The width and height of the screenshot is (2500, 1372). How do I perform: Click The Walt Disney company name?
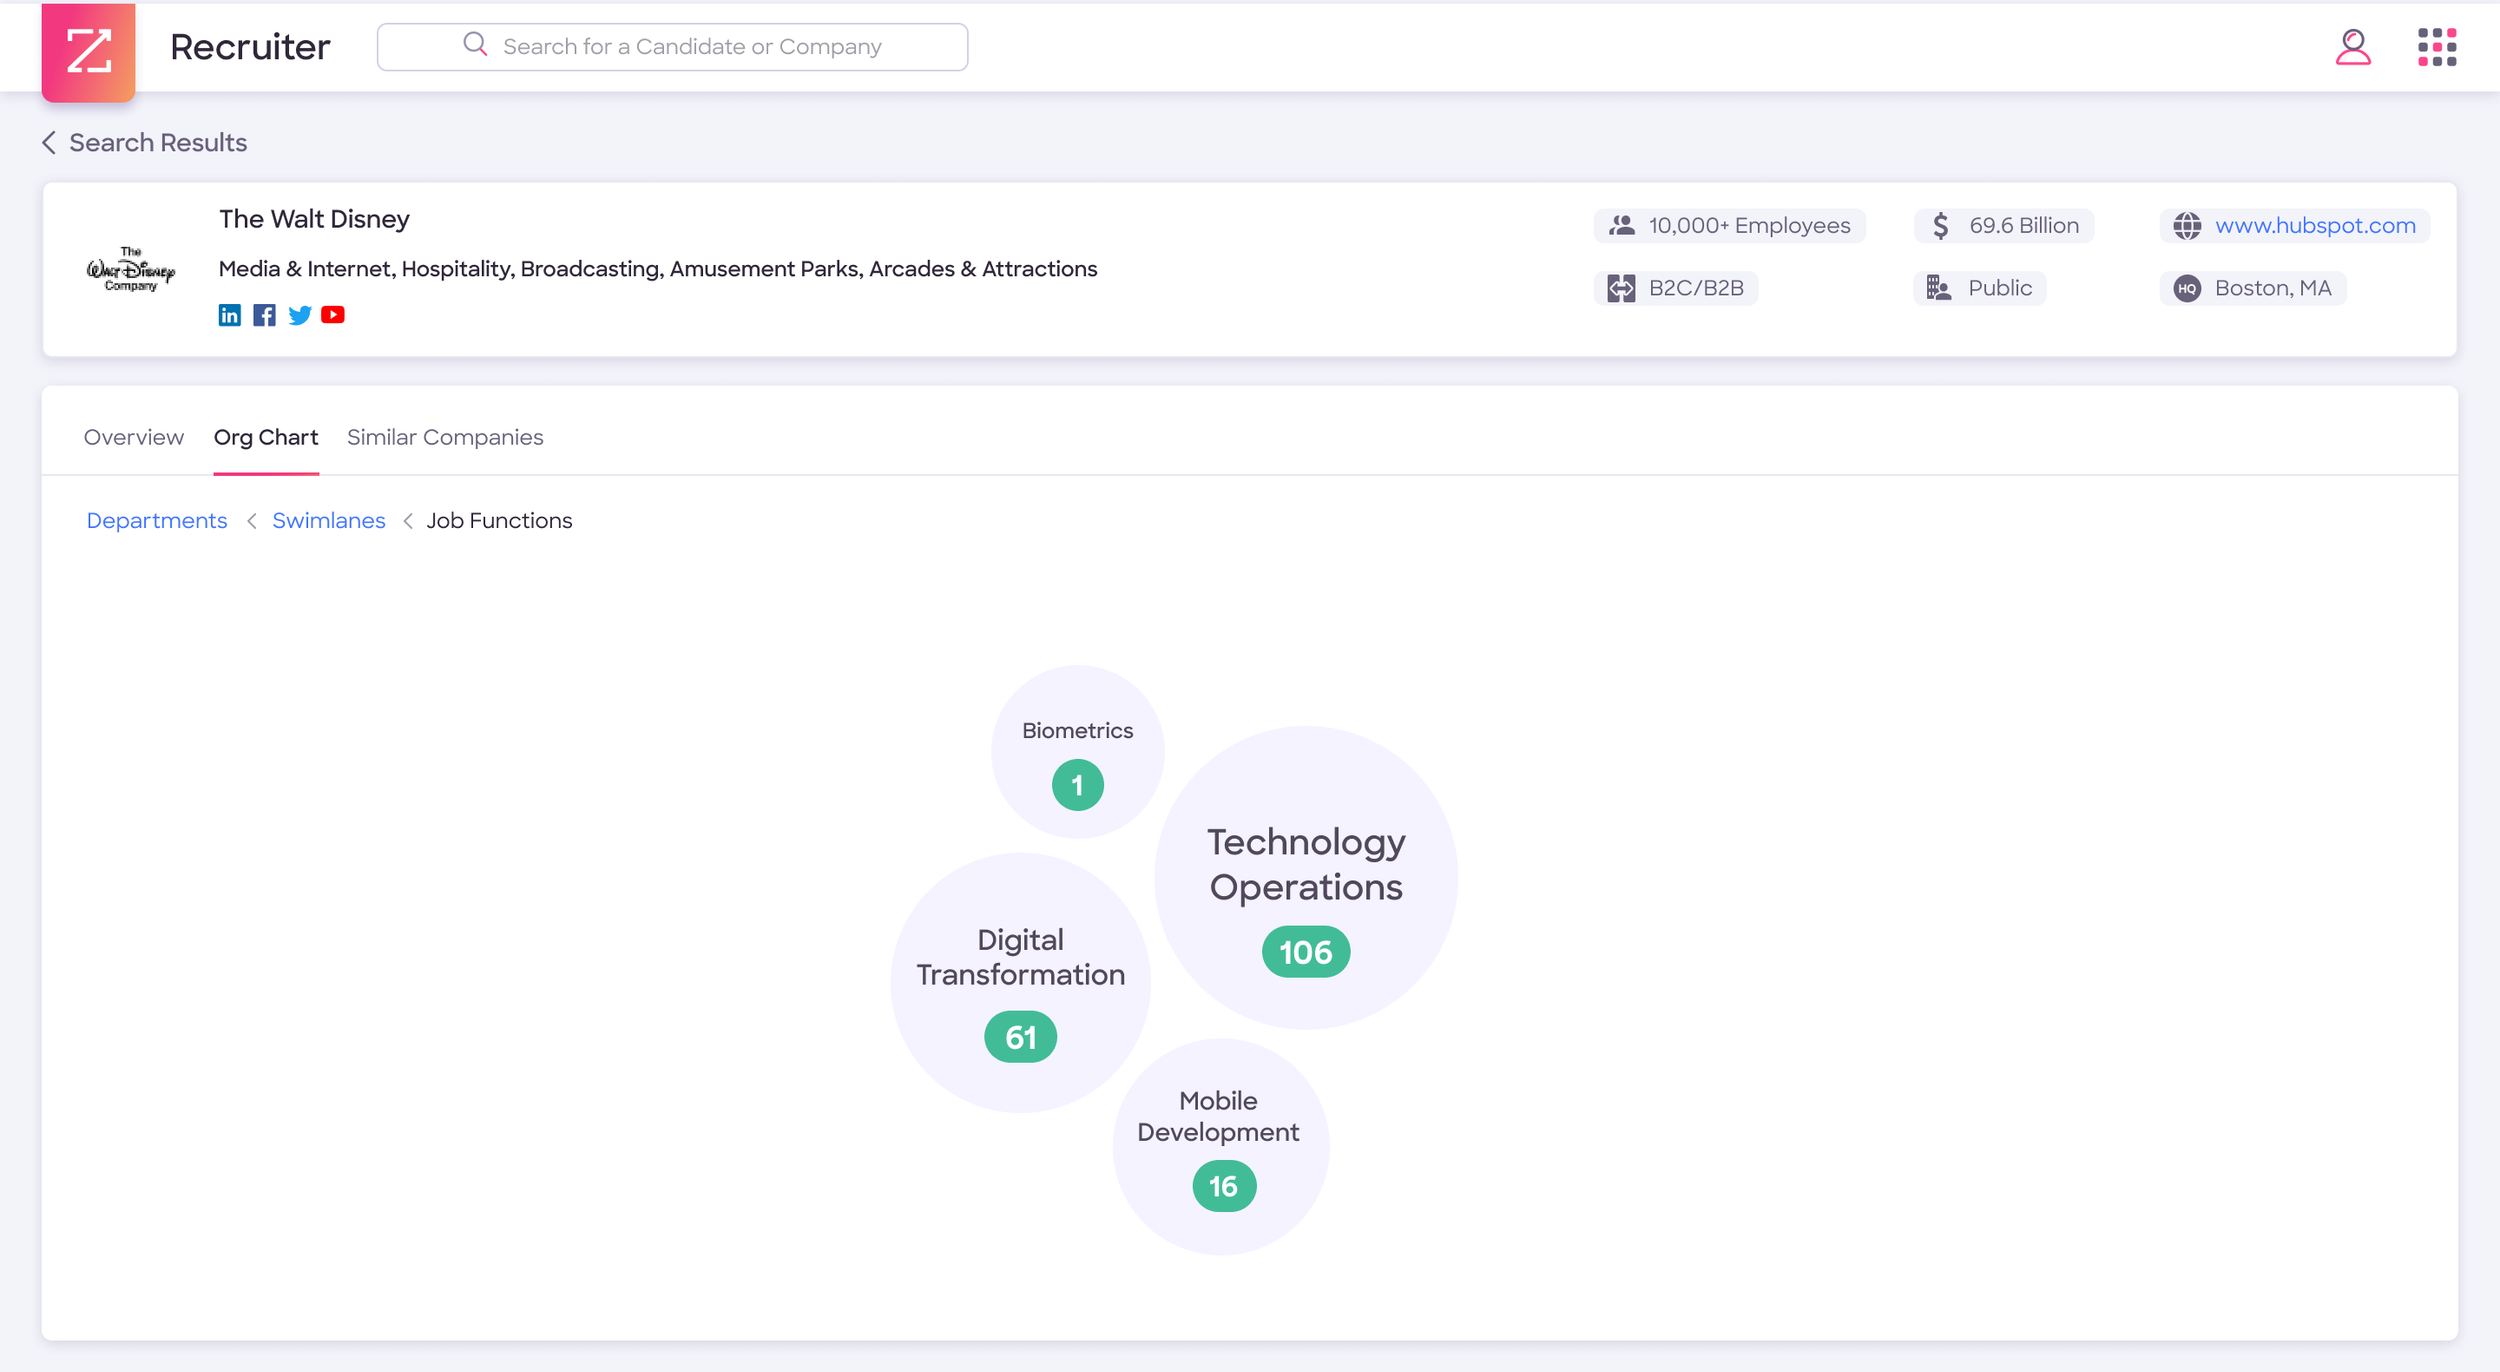[x=314, y=219]
